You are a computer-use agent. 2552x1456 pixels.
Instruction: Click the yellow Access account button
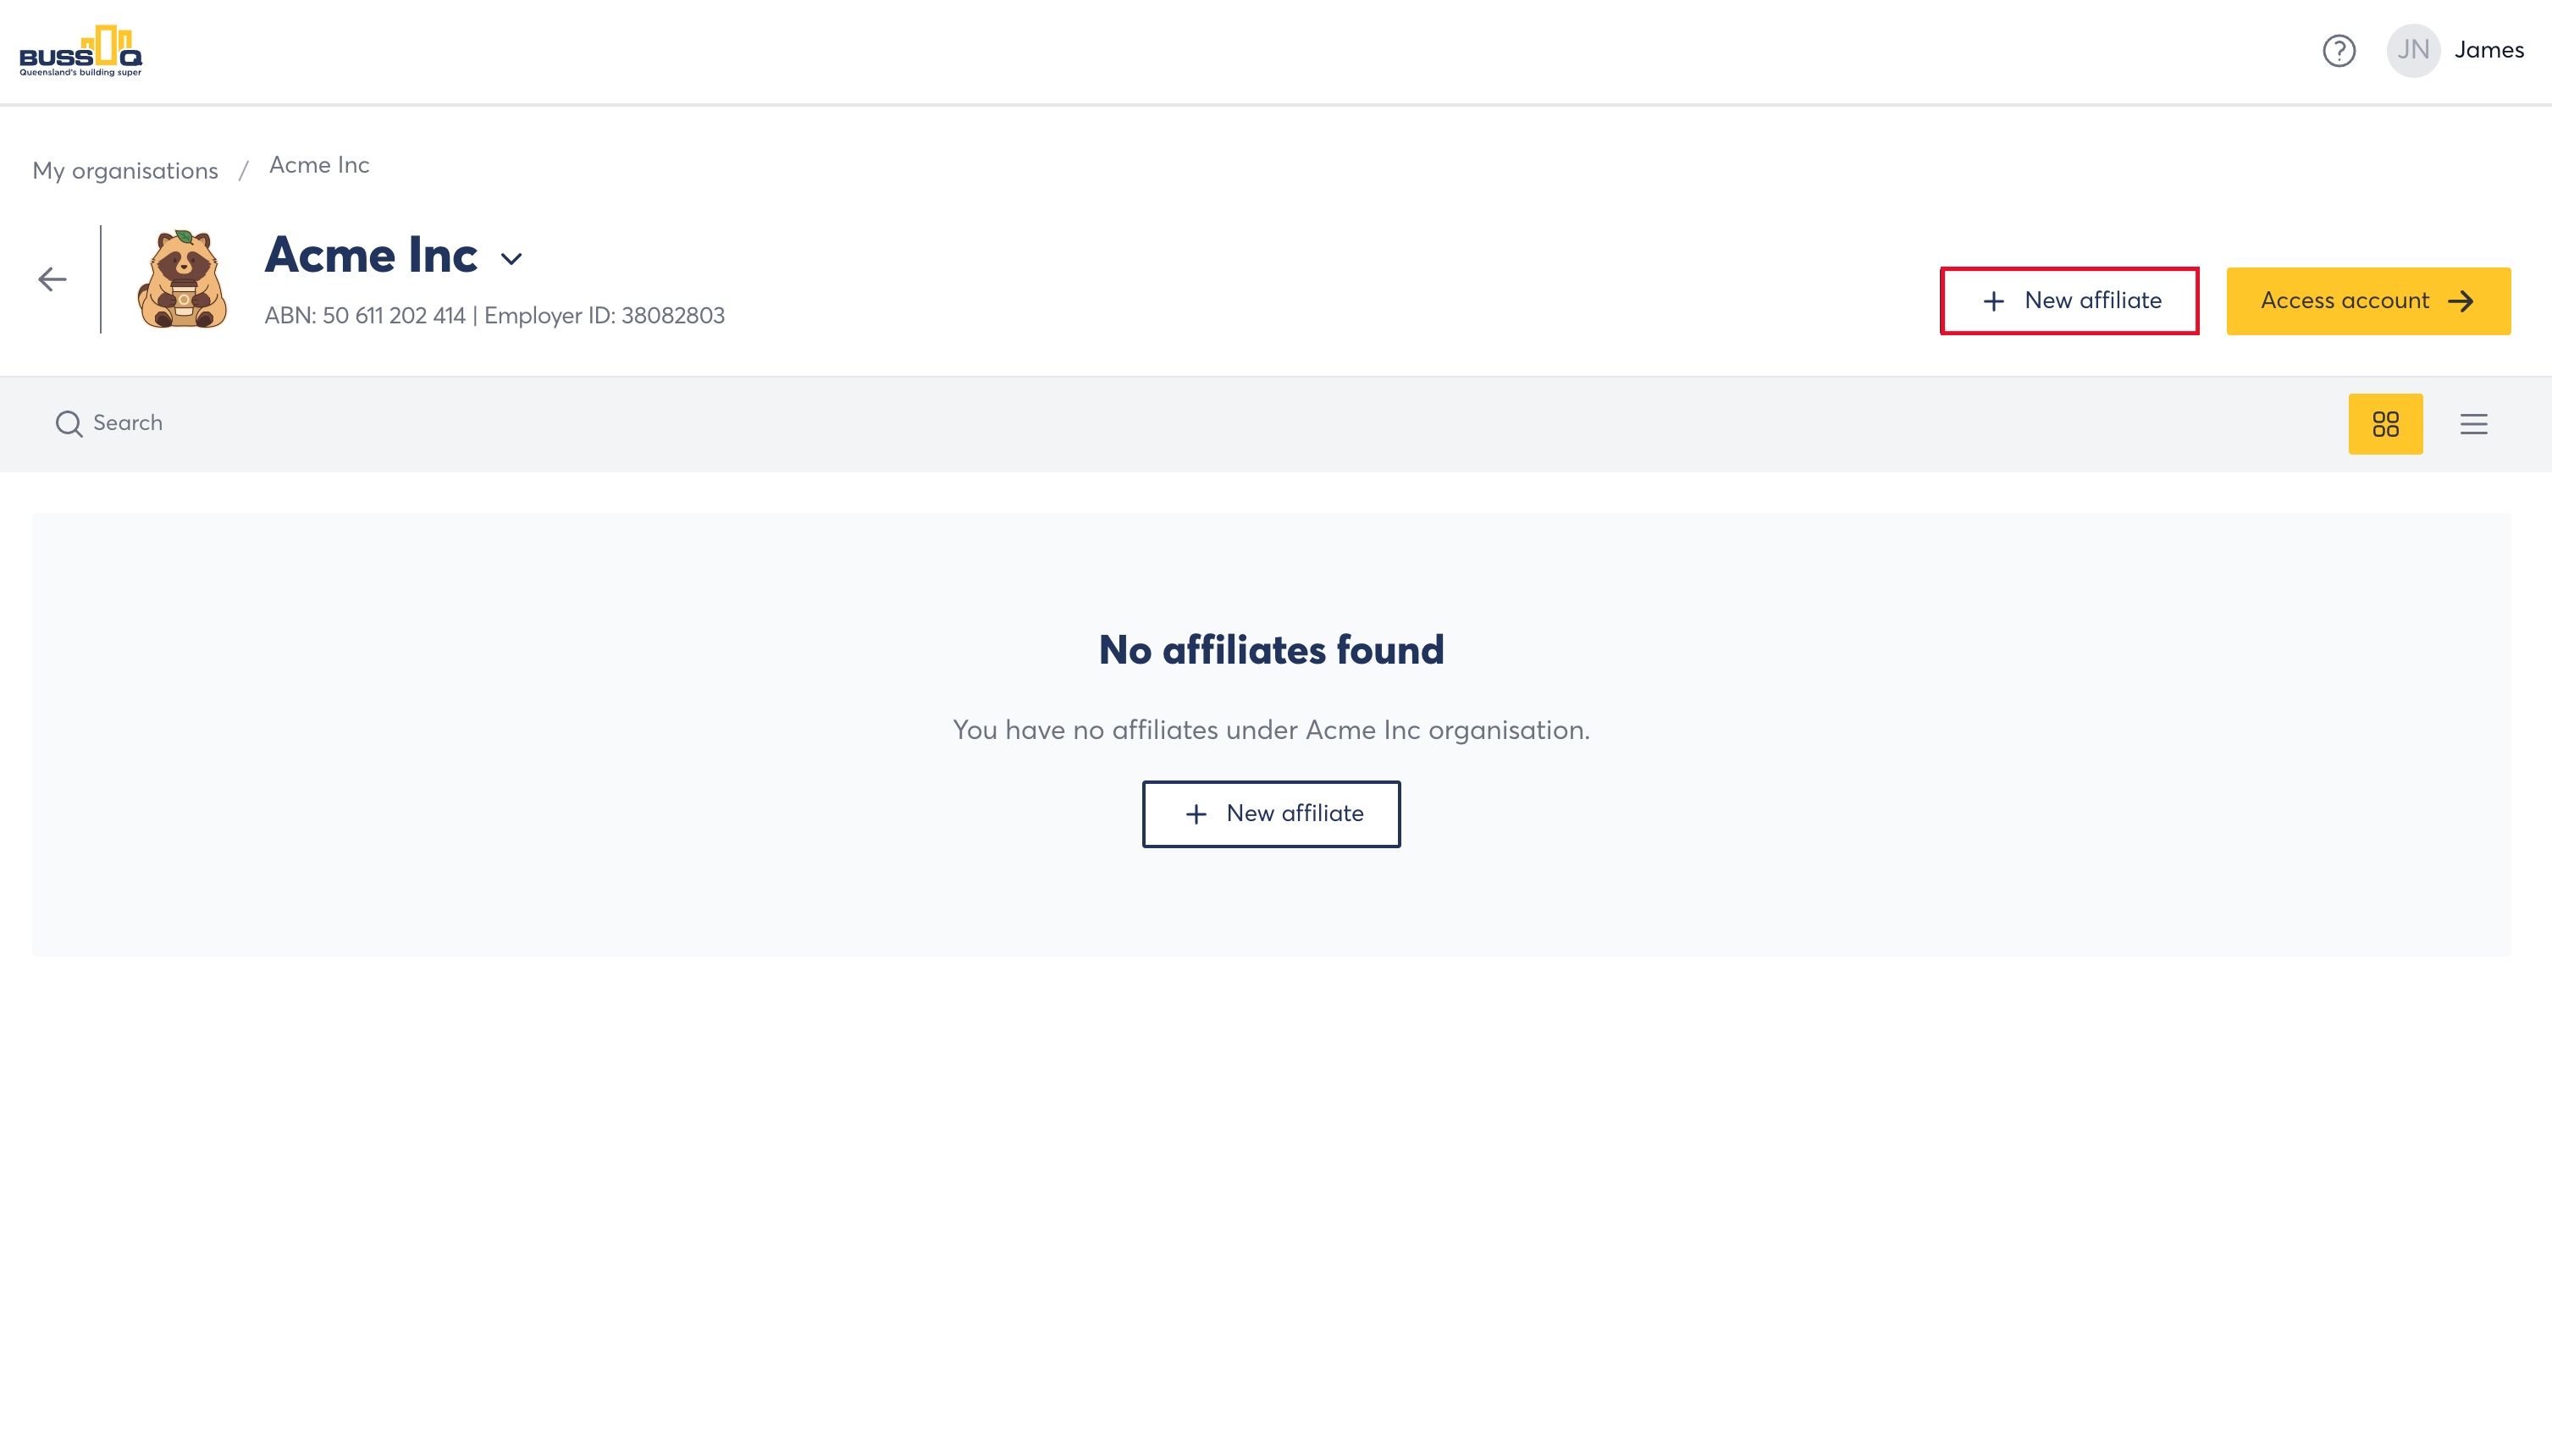click(2368, 301)
